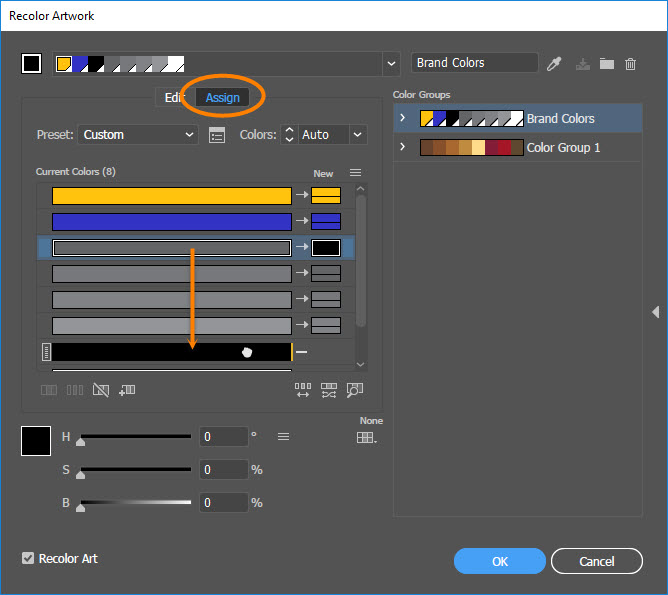Click arrow next to yellow color row

[302, 195]
